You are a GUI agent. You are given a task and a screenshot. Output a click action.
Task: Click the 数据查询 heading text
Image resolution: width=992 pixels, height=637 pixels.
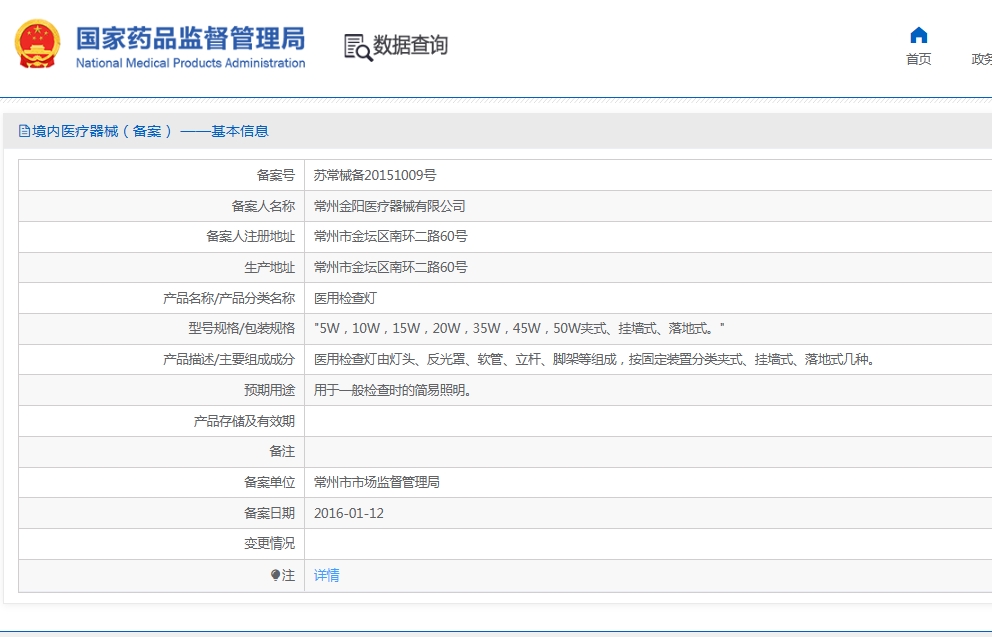410,45
